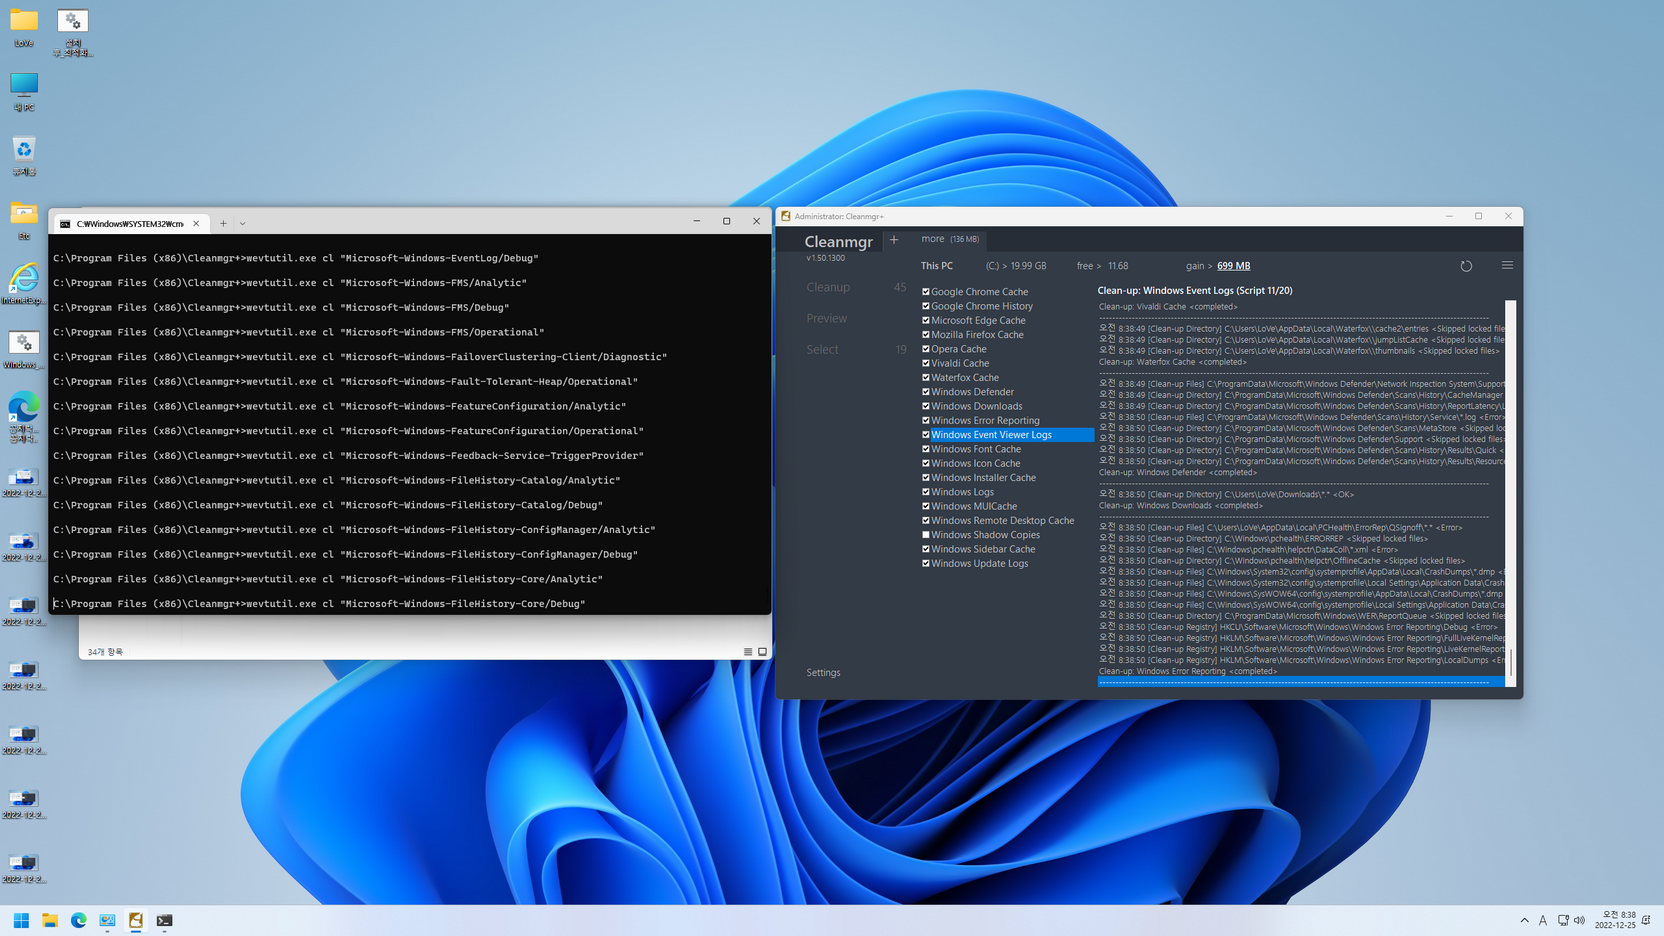This screenshot has width=1664, height=936.
Task: Open the more (136 MB) tab
Action: [x=950, y=239]
